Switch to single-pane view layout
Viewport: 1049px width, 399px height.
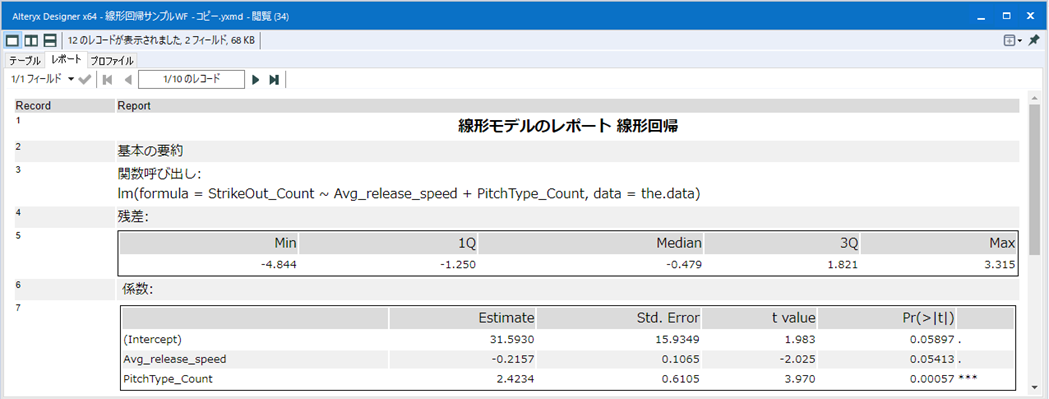click(x=13, y=40)
